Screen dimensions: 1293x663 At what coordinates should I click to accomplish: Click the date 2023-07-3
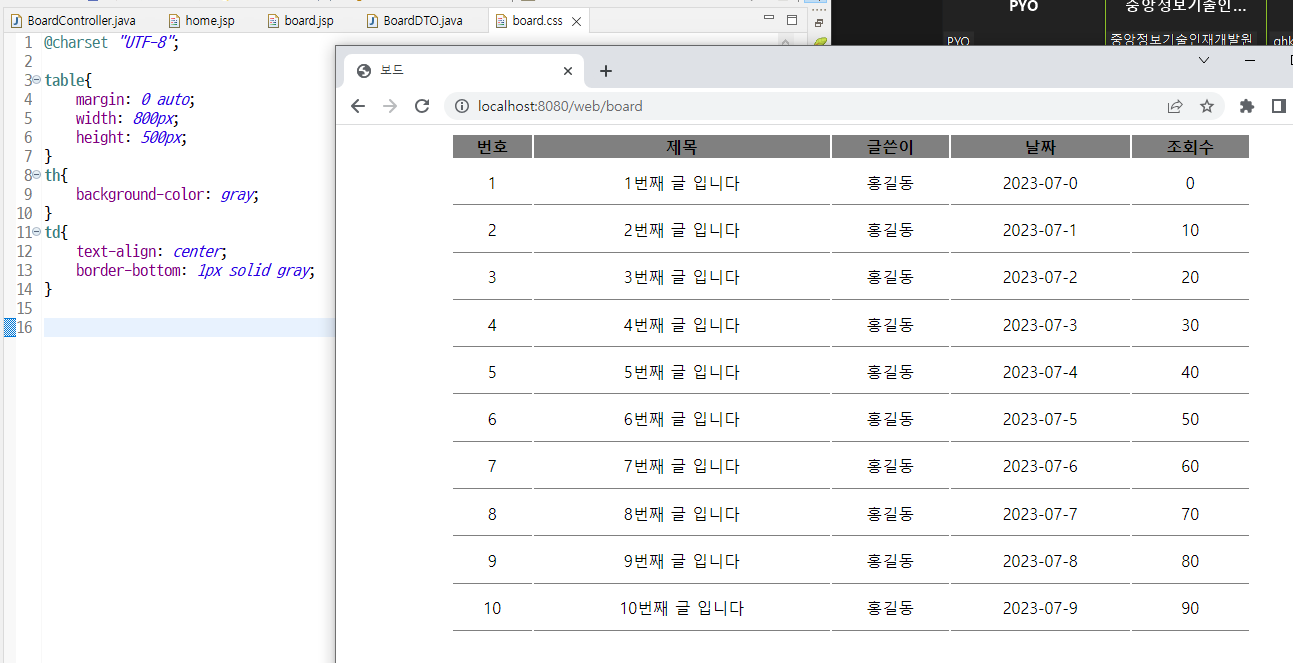(x=1040, y=325)
